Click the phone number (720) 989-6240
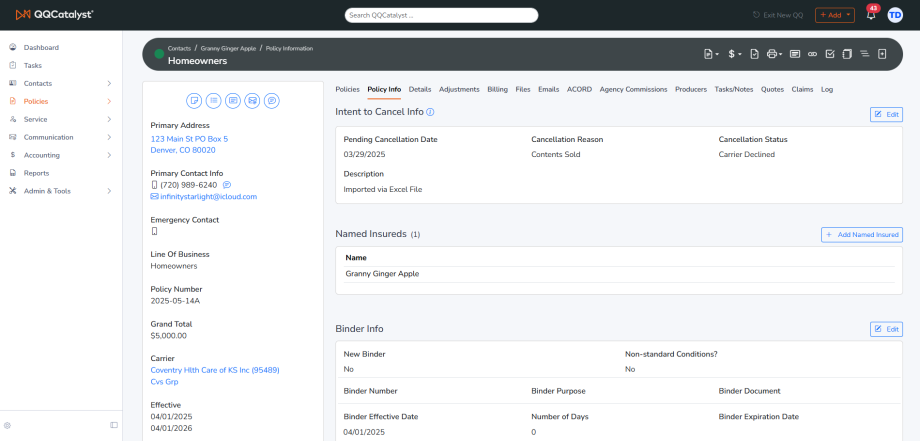The width and height of the screenshot is (920, 441). (188, 185)
